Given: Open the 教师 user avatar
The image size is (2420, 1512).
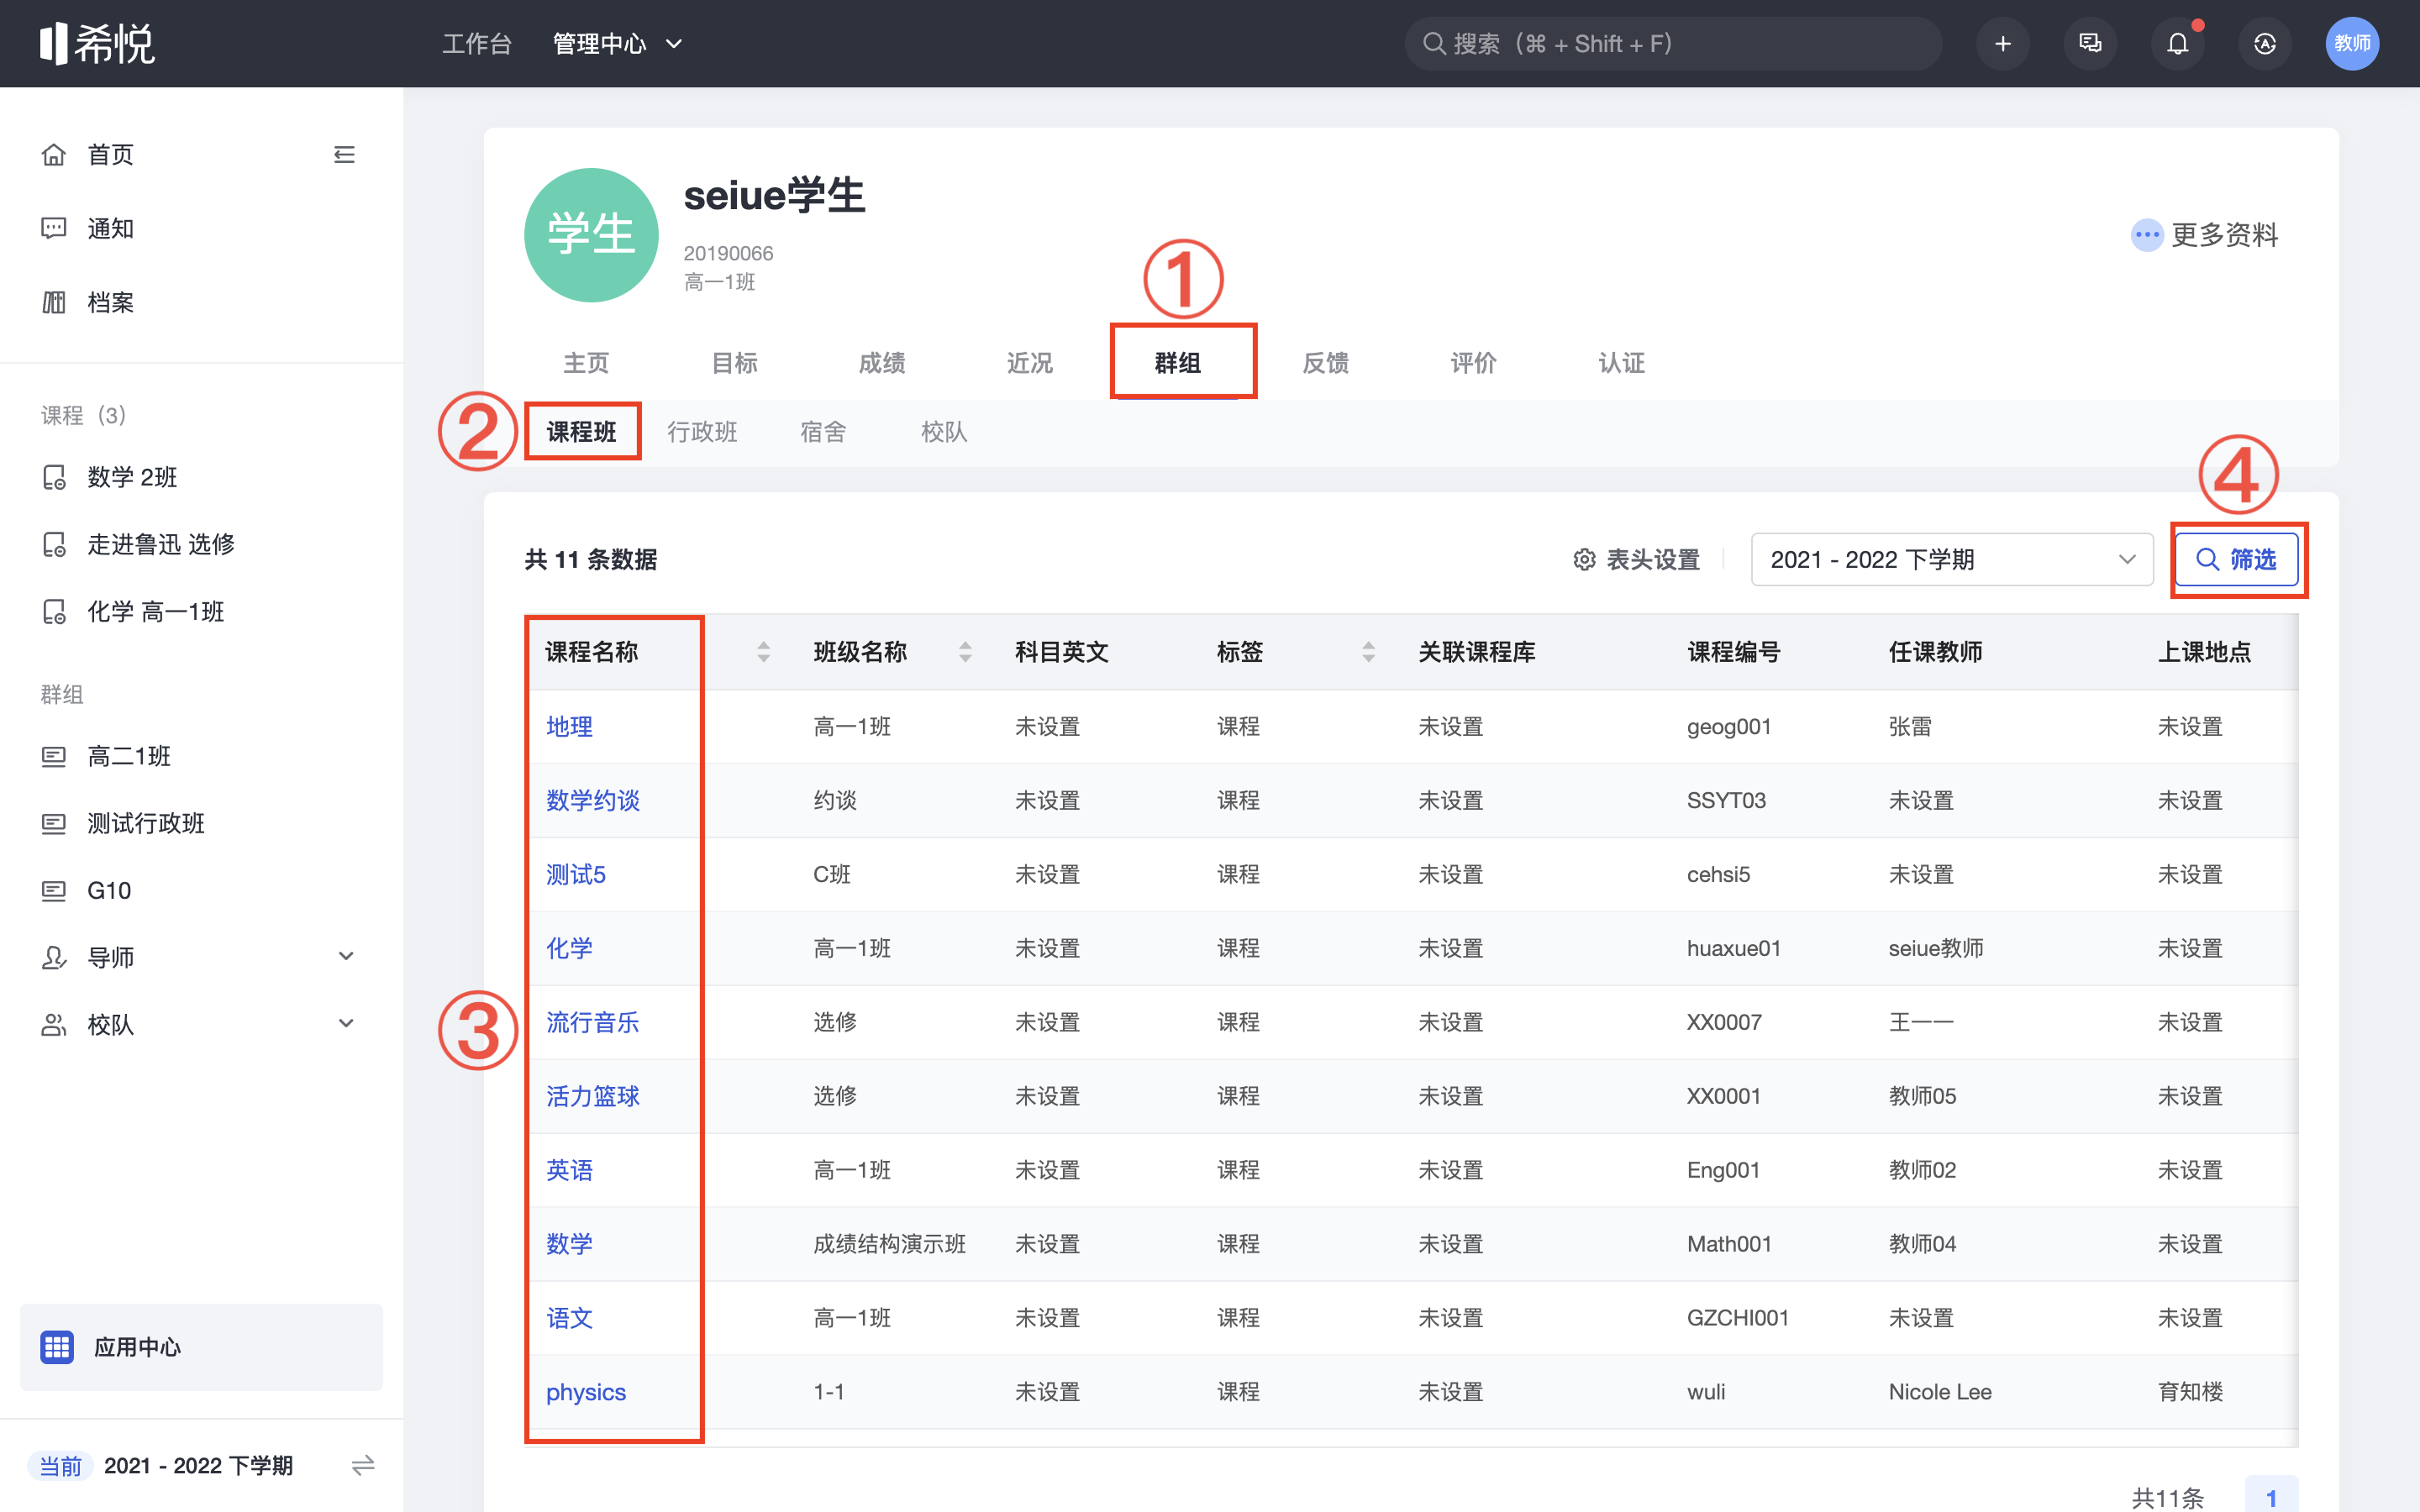Looking at the screenshot, I should [2352, 44].
